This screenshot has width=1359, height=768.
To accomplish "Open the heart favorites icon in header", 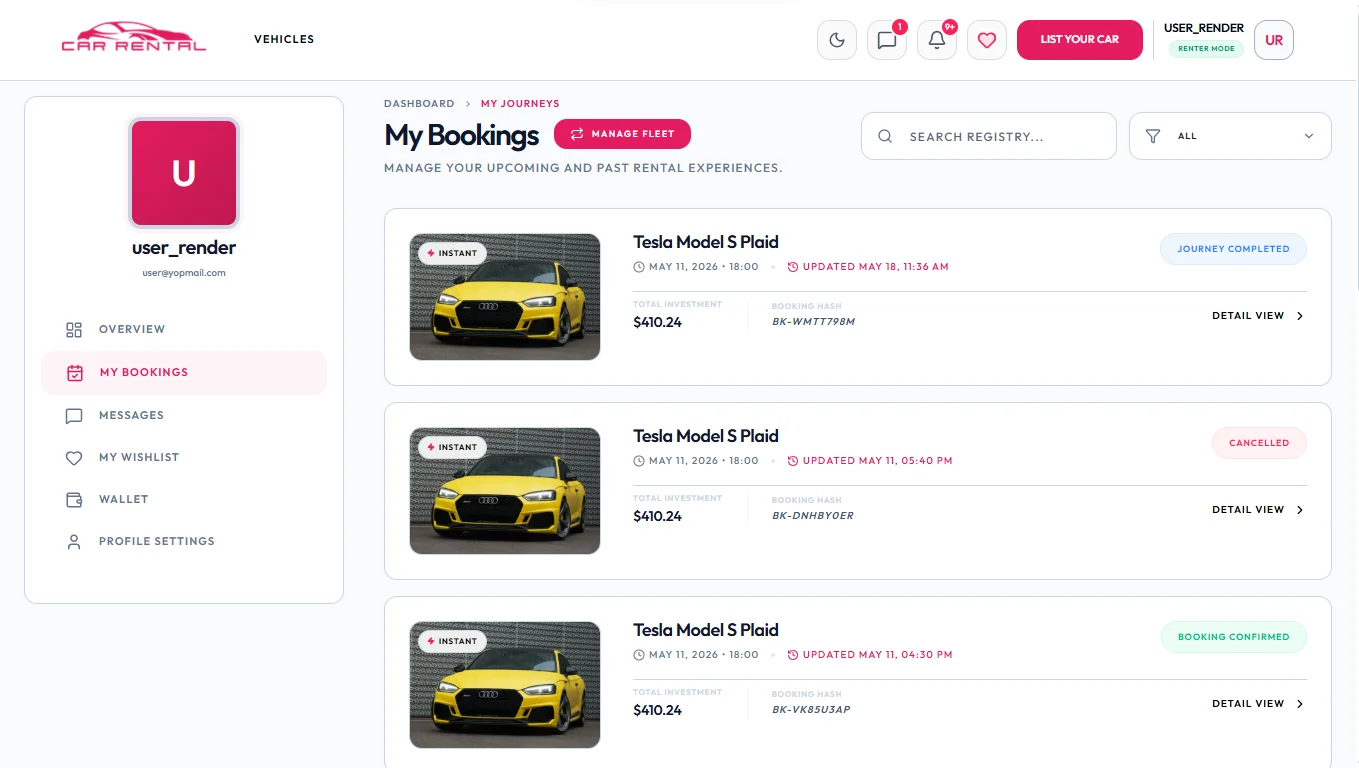I will (987, 40).
